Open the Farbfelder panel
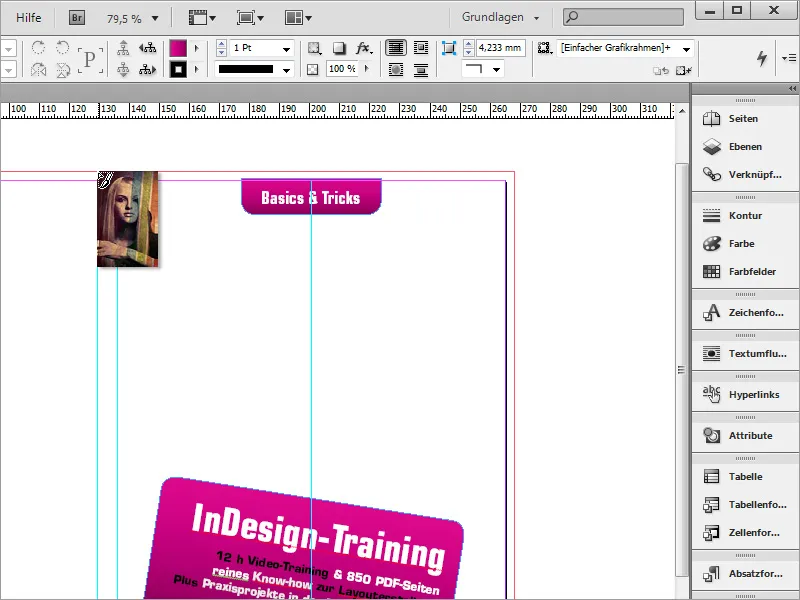The height and width of the screenshot is (600, 800). pos(745,271)
